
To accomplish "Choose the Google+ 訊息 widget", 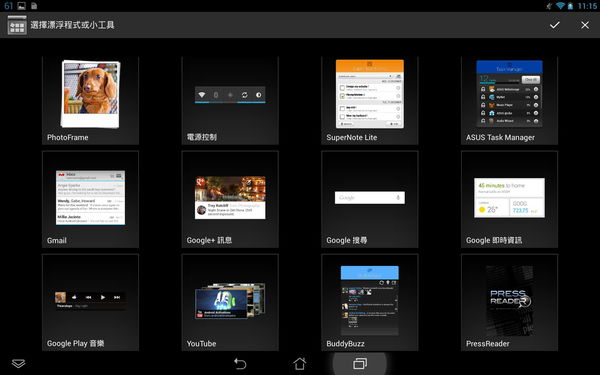I will coord(230,199).
